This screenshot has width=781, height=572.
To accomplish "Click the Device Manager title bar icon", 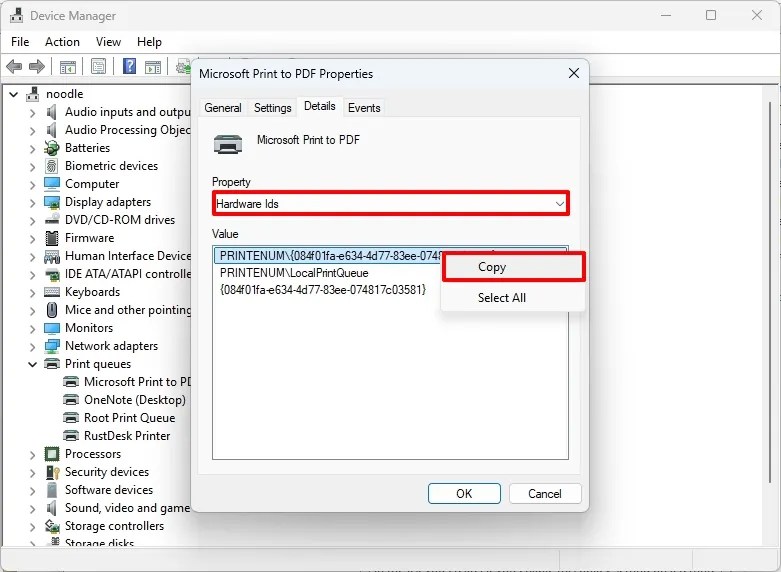I will (x=16, y=15).
